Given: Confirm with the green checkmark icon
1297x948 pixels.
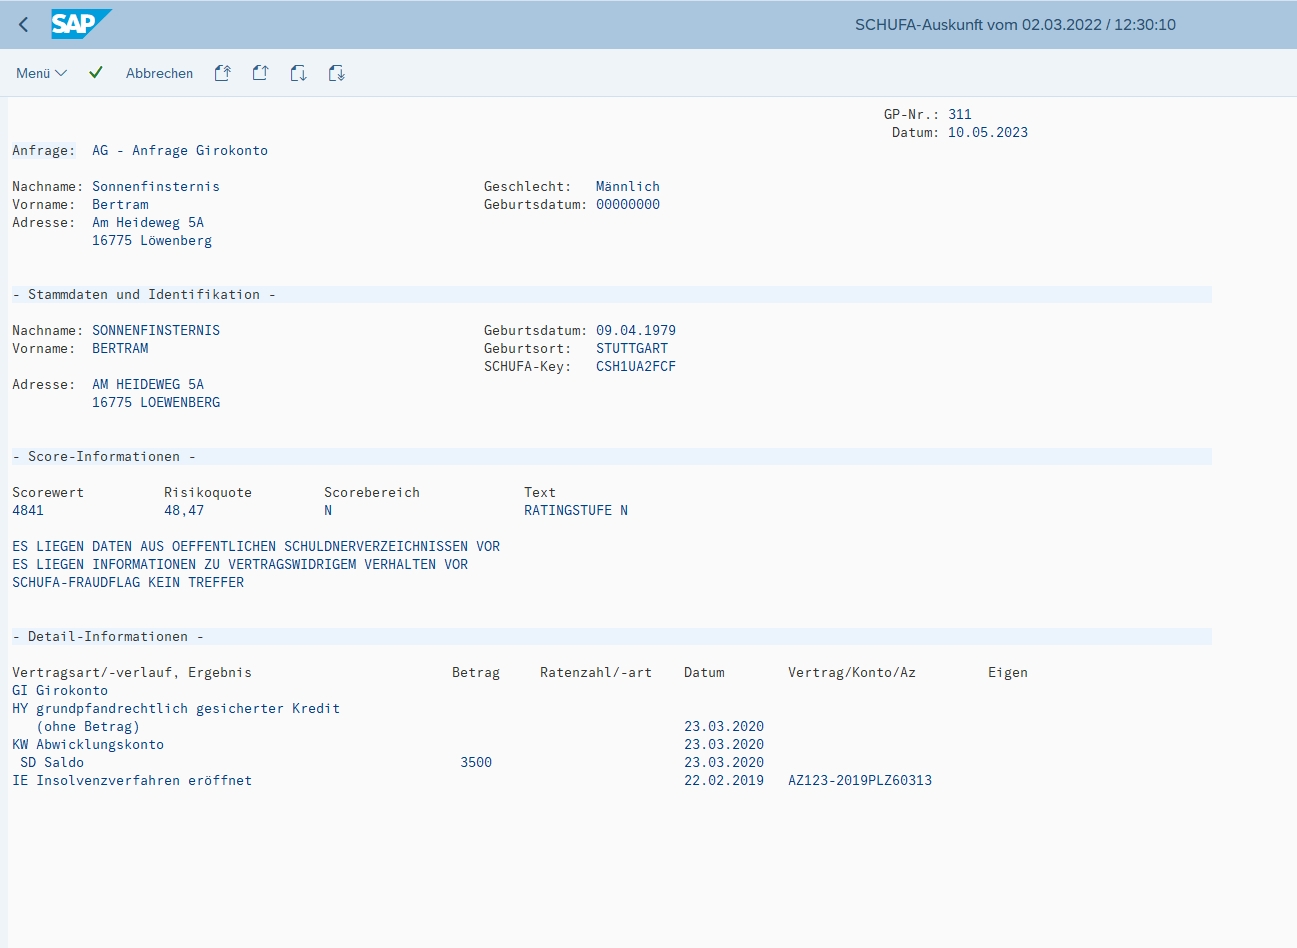Looking at the screenshot, I should click(96, 72).
